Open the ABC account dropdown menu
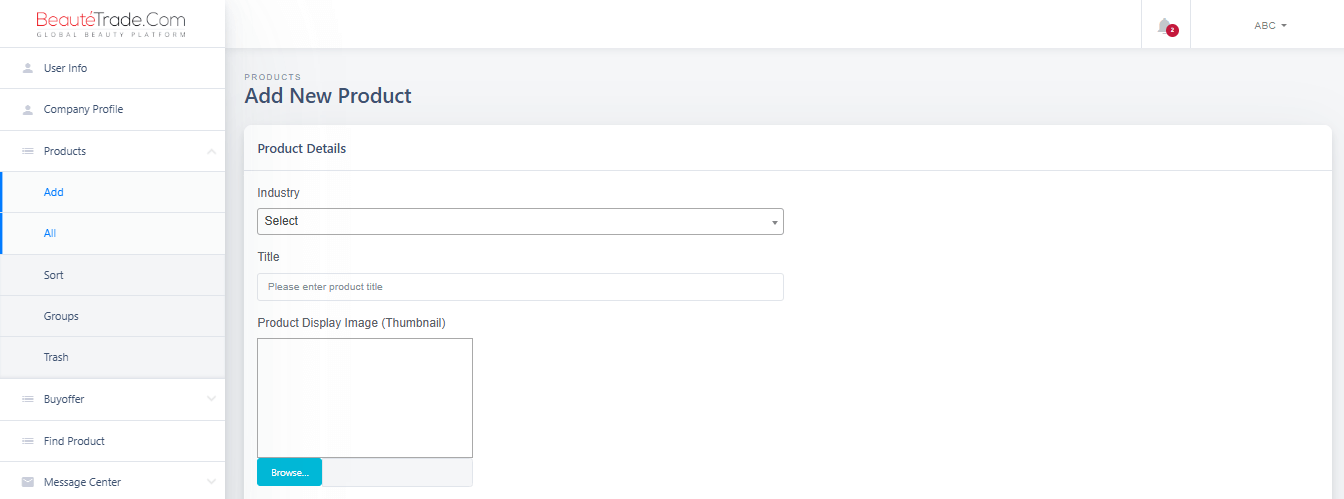Viewport: 1344px width, 499px height. click(x=1269, y=26)
